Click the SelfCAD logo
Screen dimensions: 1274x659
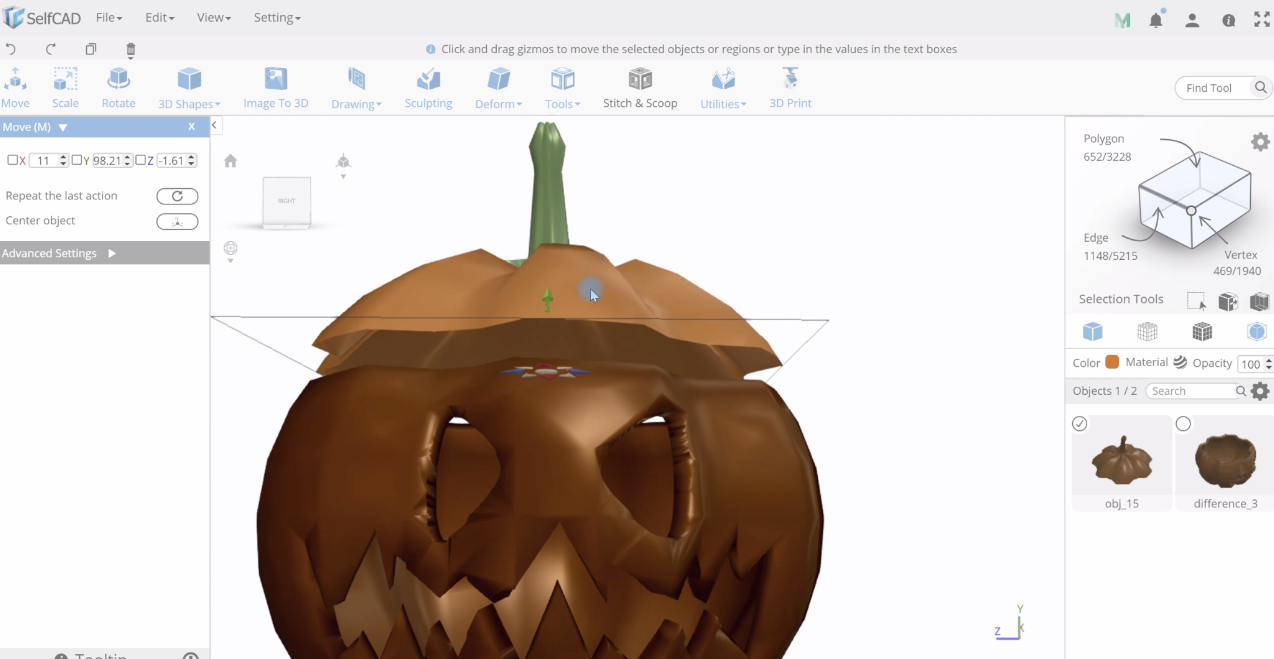point(40,18)
